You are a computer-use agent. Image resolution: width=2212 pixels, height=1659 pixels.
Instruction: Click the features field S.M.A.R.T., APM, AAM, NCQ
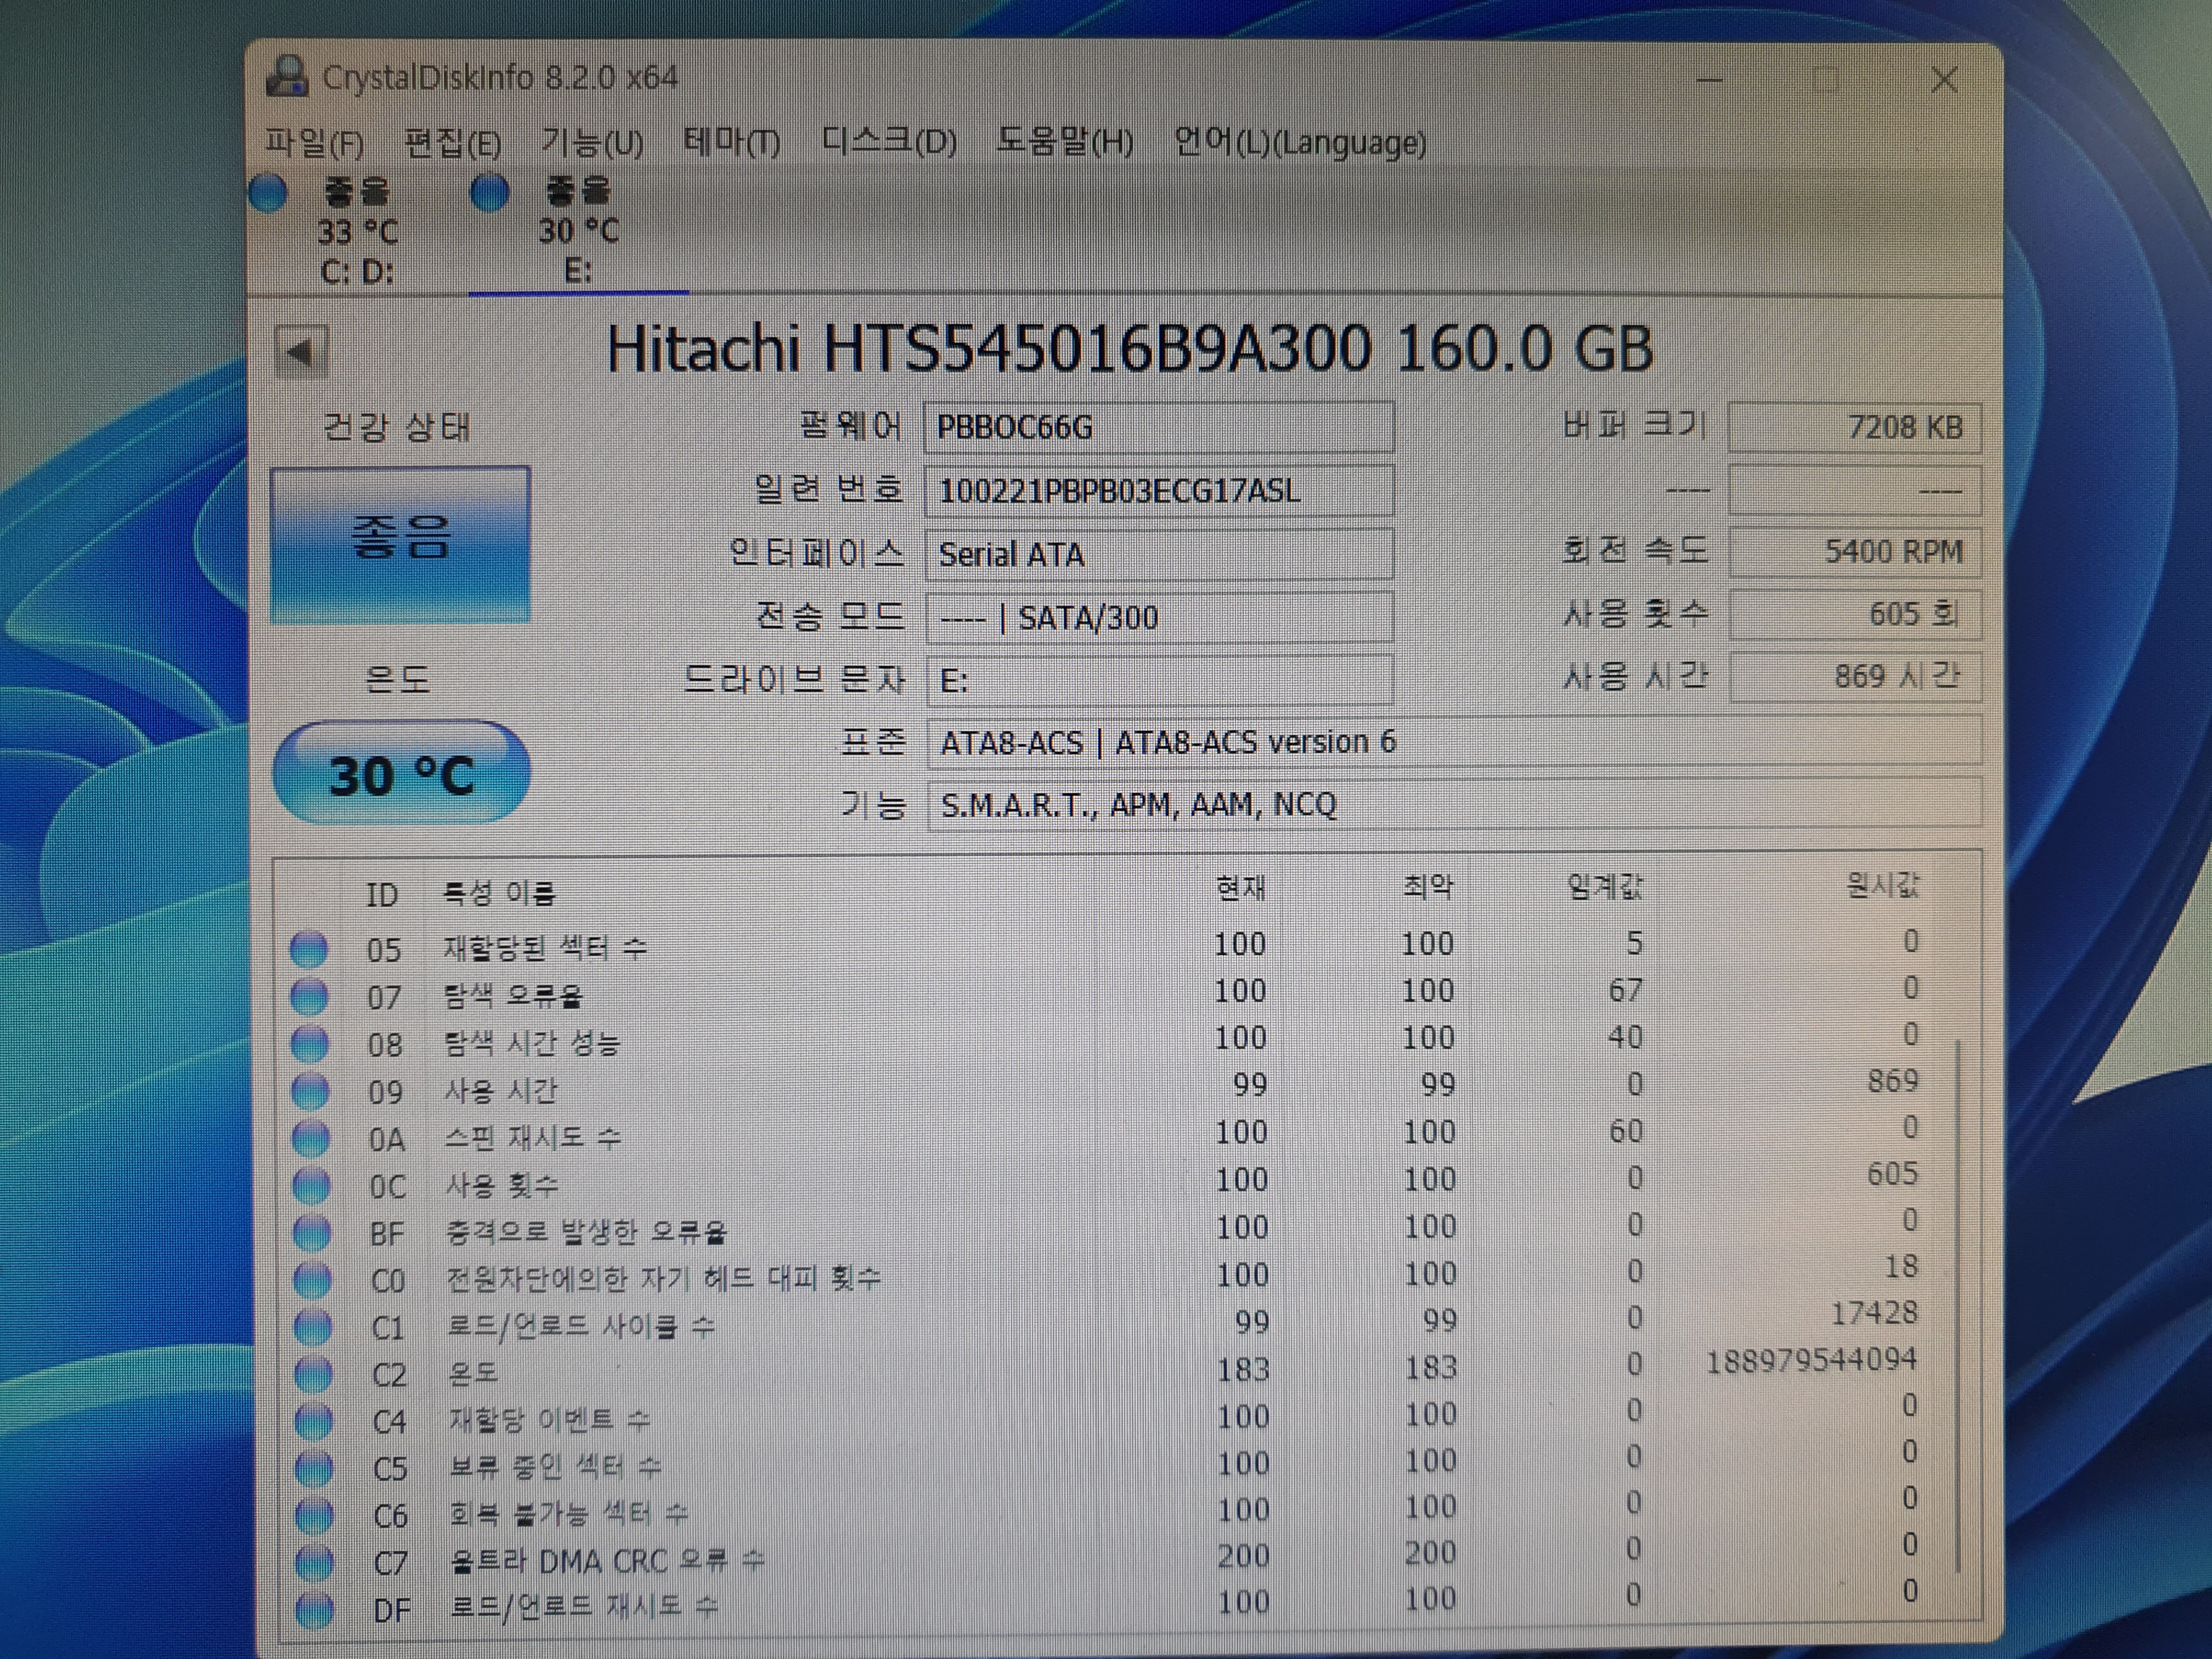(x=1454, y=805)
